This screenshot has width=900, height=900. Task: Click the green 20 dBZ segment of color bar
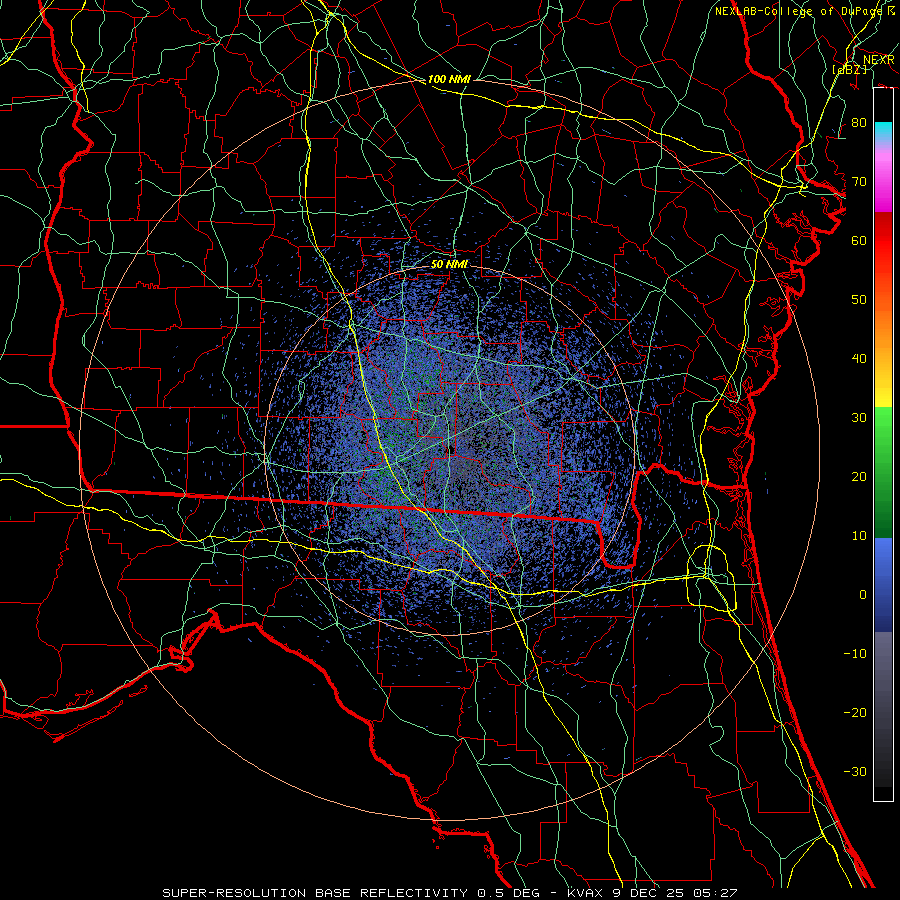tap(883, 476)
